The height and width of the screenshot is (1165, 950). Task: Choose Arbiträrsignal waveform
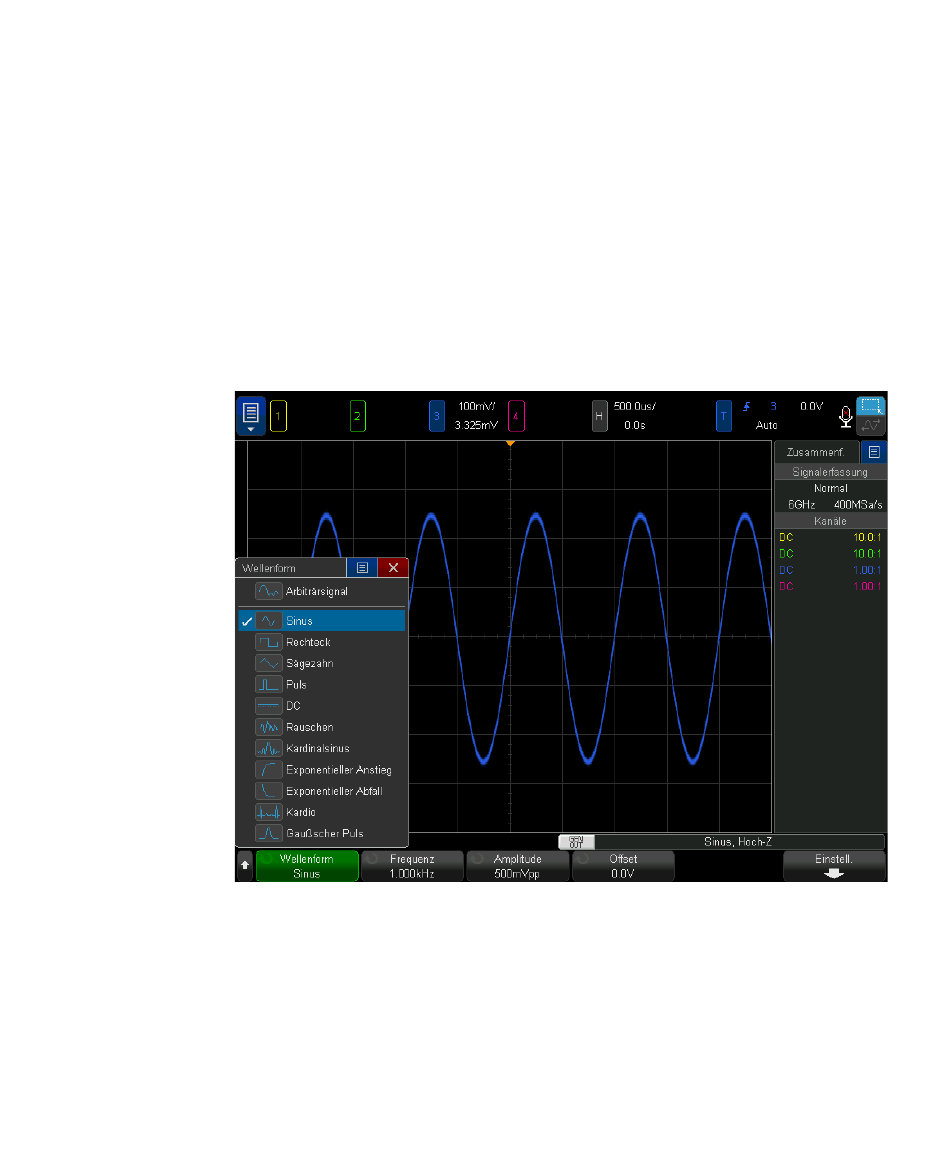(x=322, y=591)
